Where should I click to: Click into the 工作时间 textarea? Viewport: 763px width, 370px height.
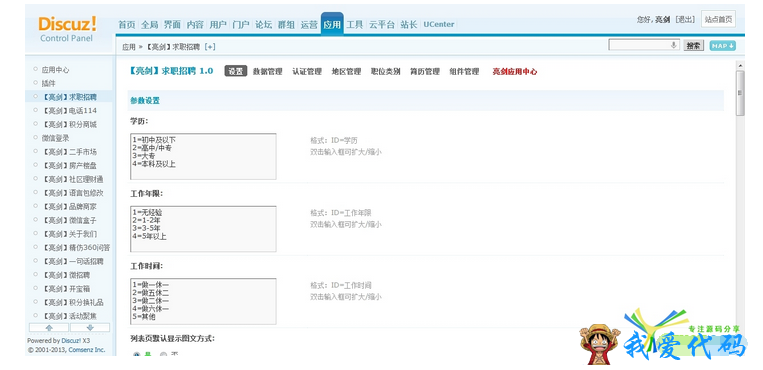(203, 301)
